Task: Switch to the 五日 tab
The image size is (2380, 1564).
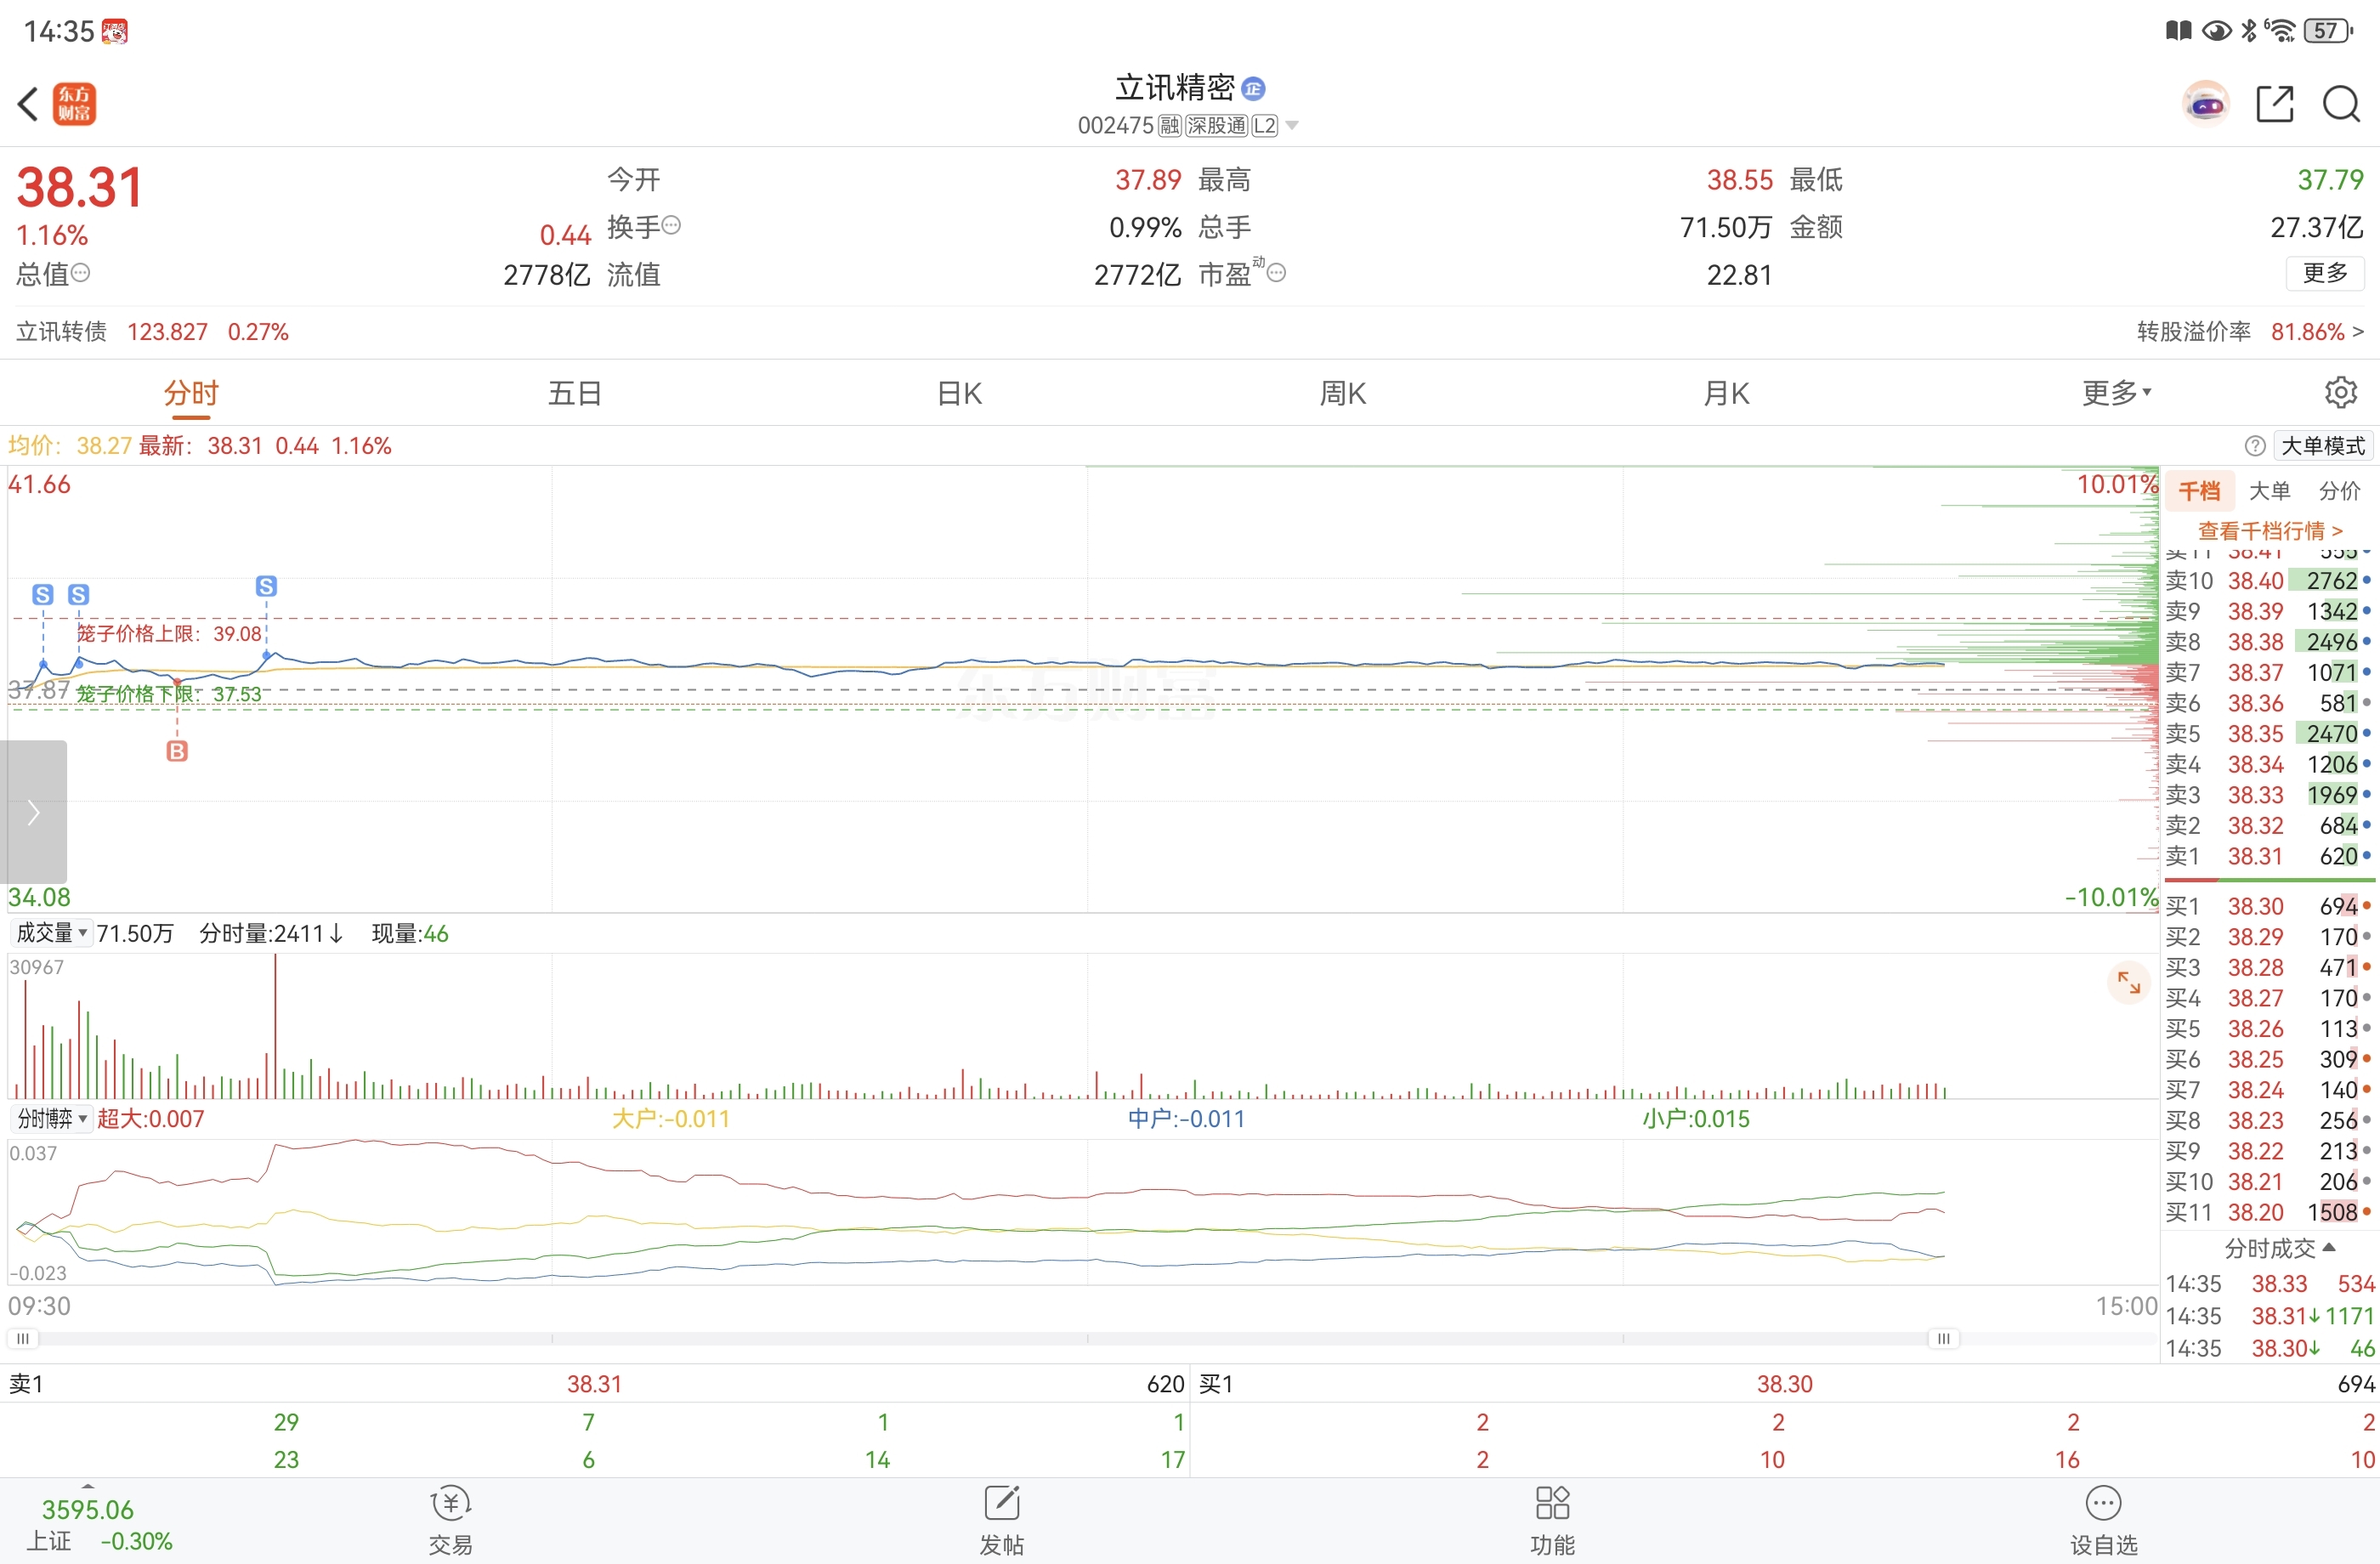Action: click(x=575, y=393)
